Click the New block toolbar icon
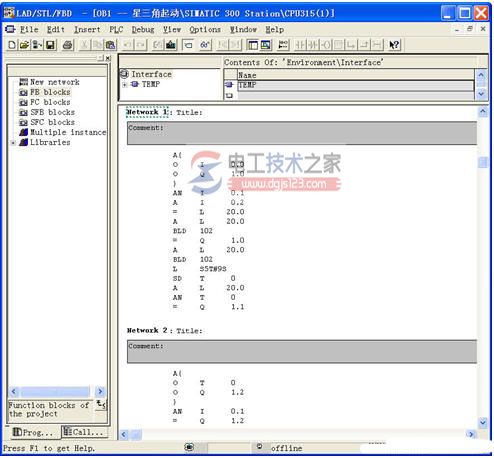494x458 pixels. point(12,45)
